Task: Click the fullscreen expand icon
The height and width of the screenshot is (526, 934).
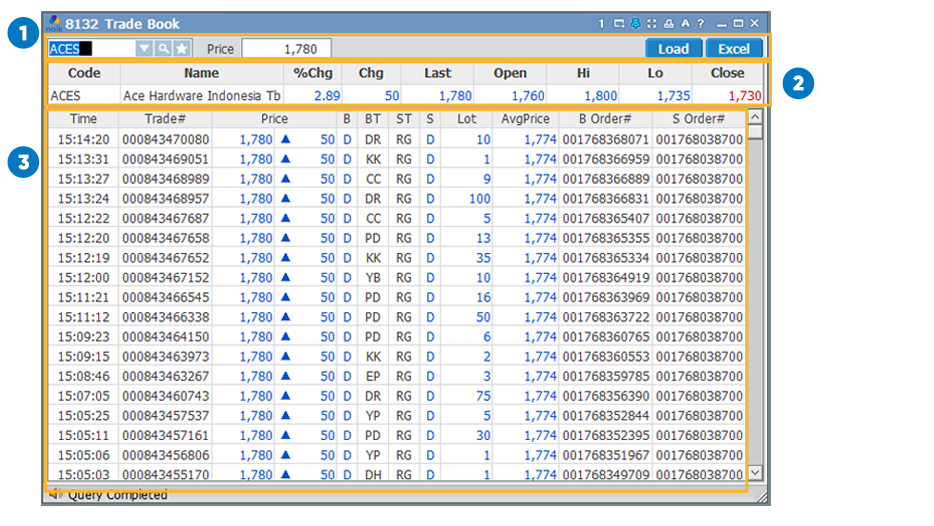Action: coord(652,23)
